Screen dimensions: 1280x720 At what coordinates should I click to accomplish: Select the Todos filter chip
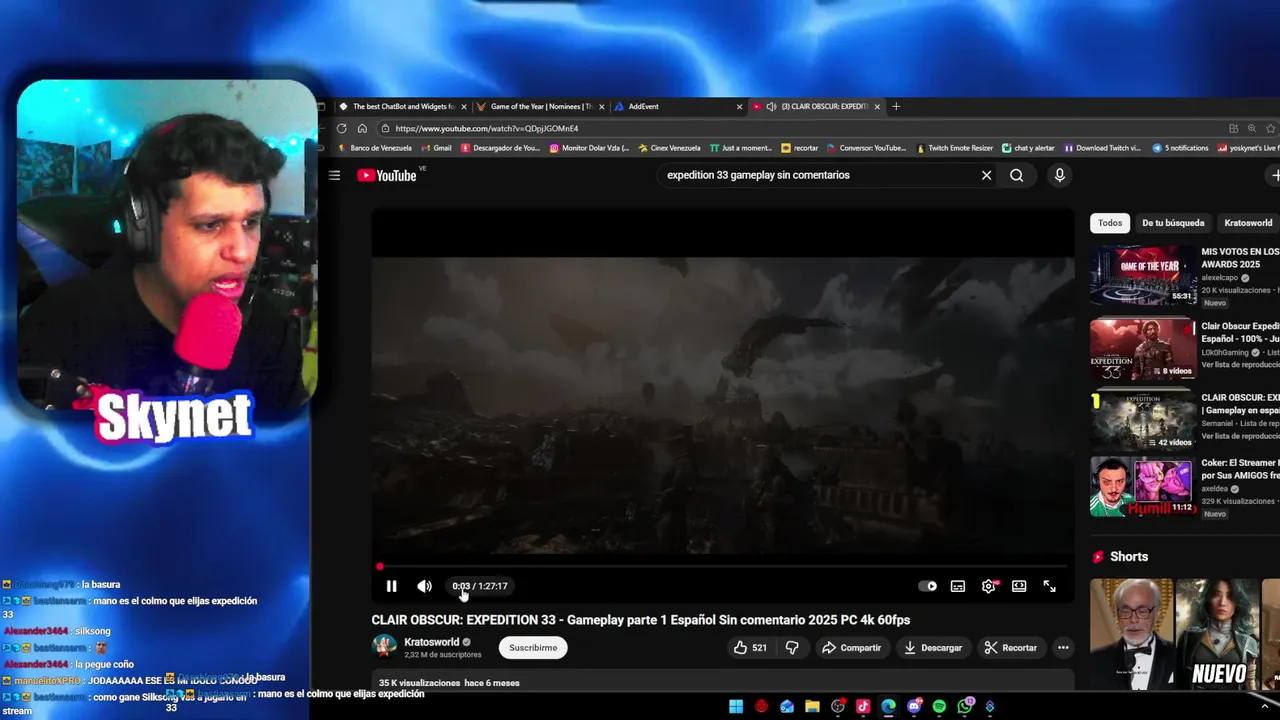point(1110,223)
